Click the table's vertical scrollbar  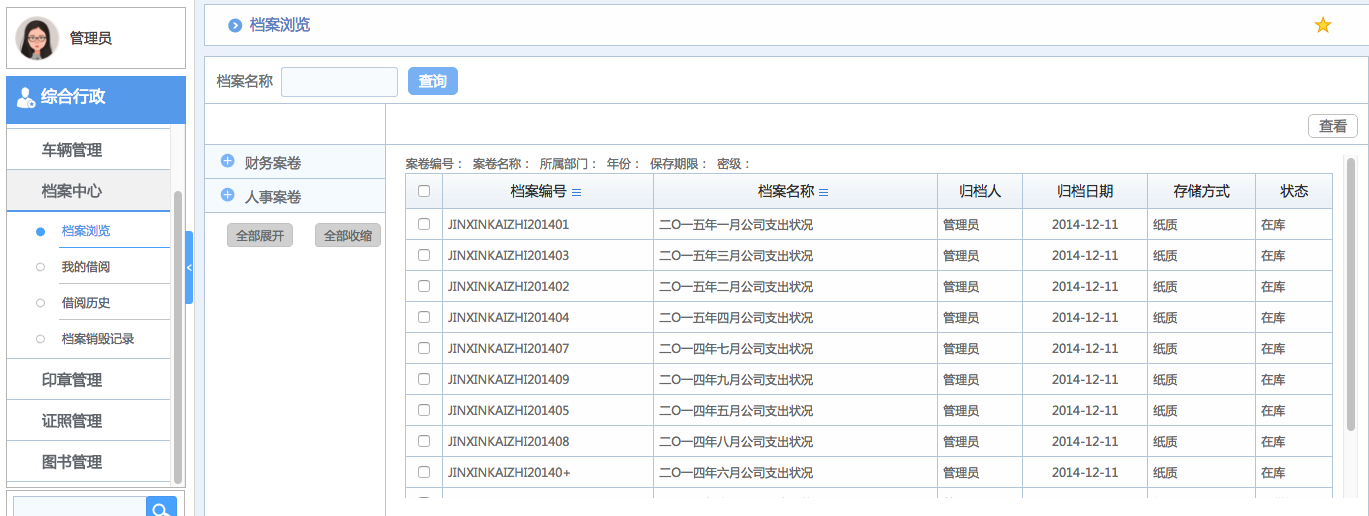coord(1350,293)
